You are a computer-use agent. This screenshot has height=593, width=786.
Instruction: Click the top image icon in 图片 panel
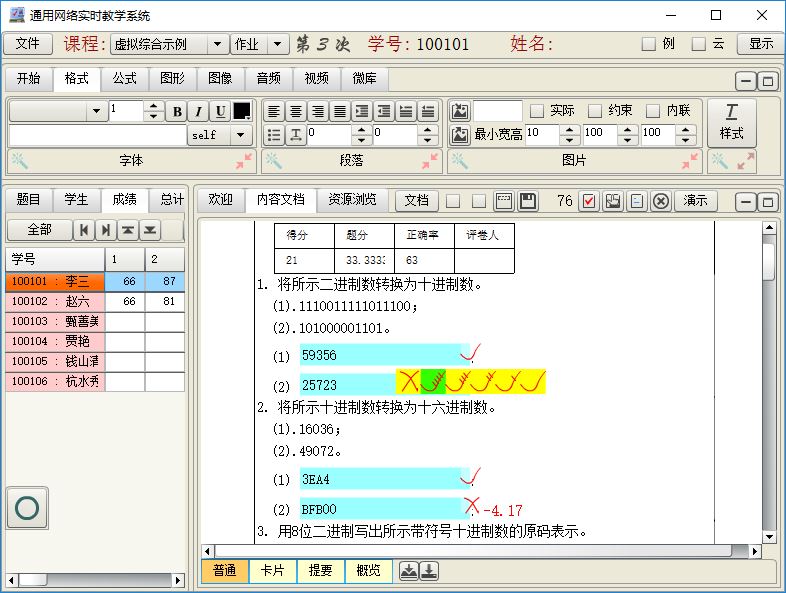pyautogui.click(x=460, y=111)
